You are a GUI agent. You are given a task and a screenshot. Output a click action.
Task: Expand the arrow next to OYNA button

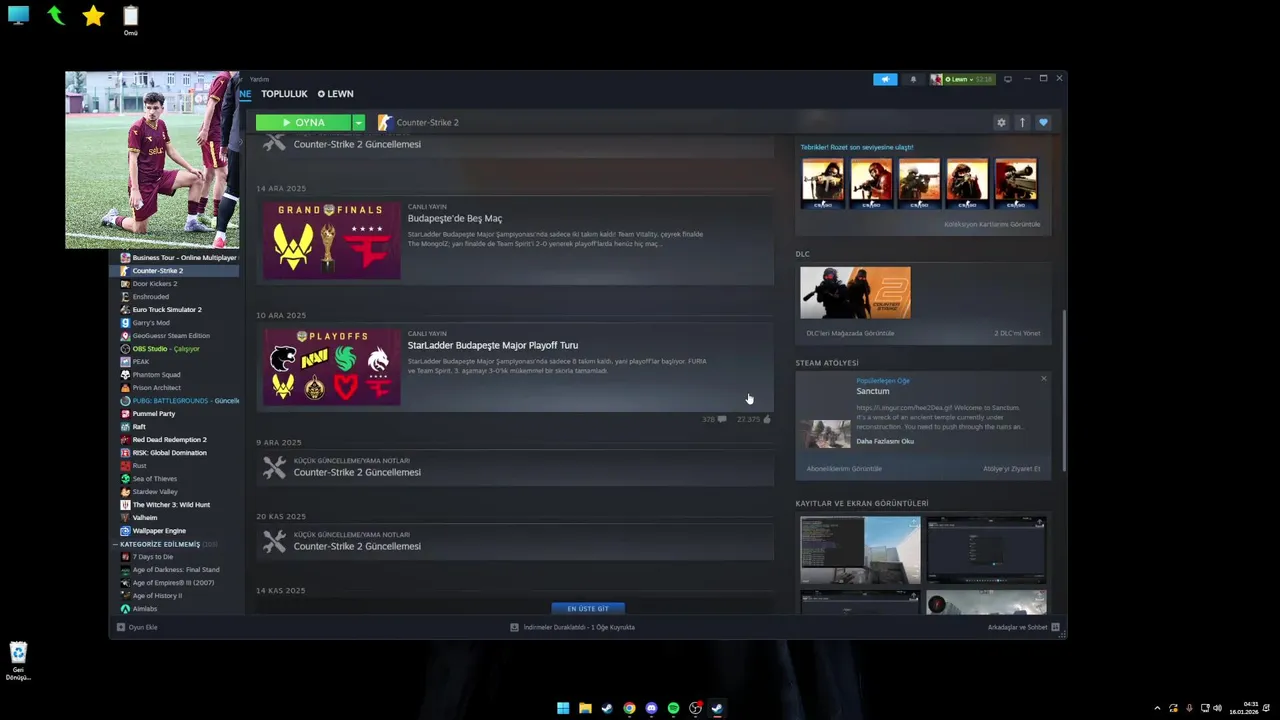[x=358, y=122]
